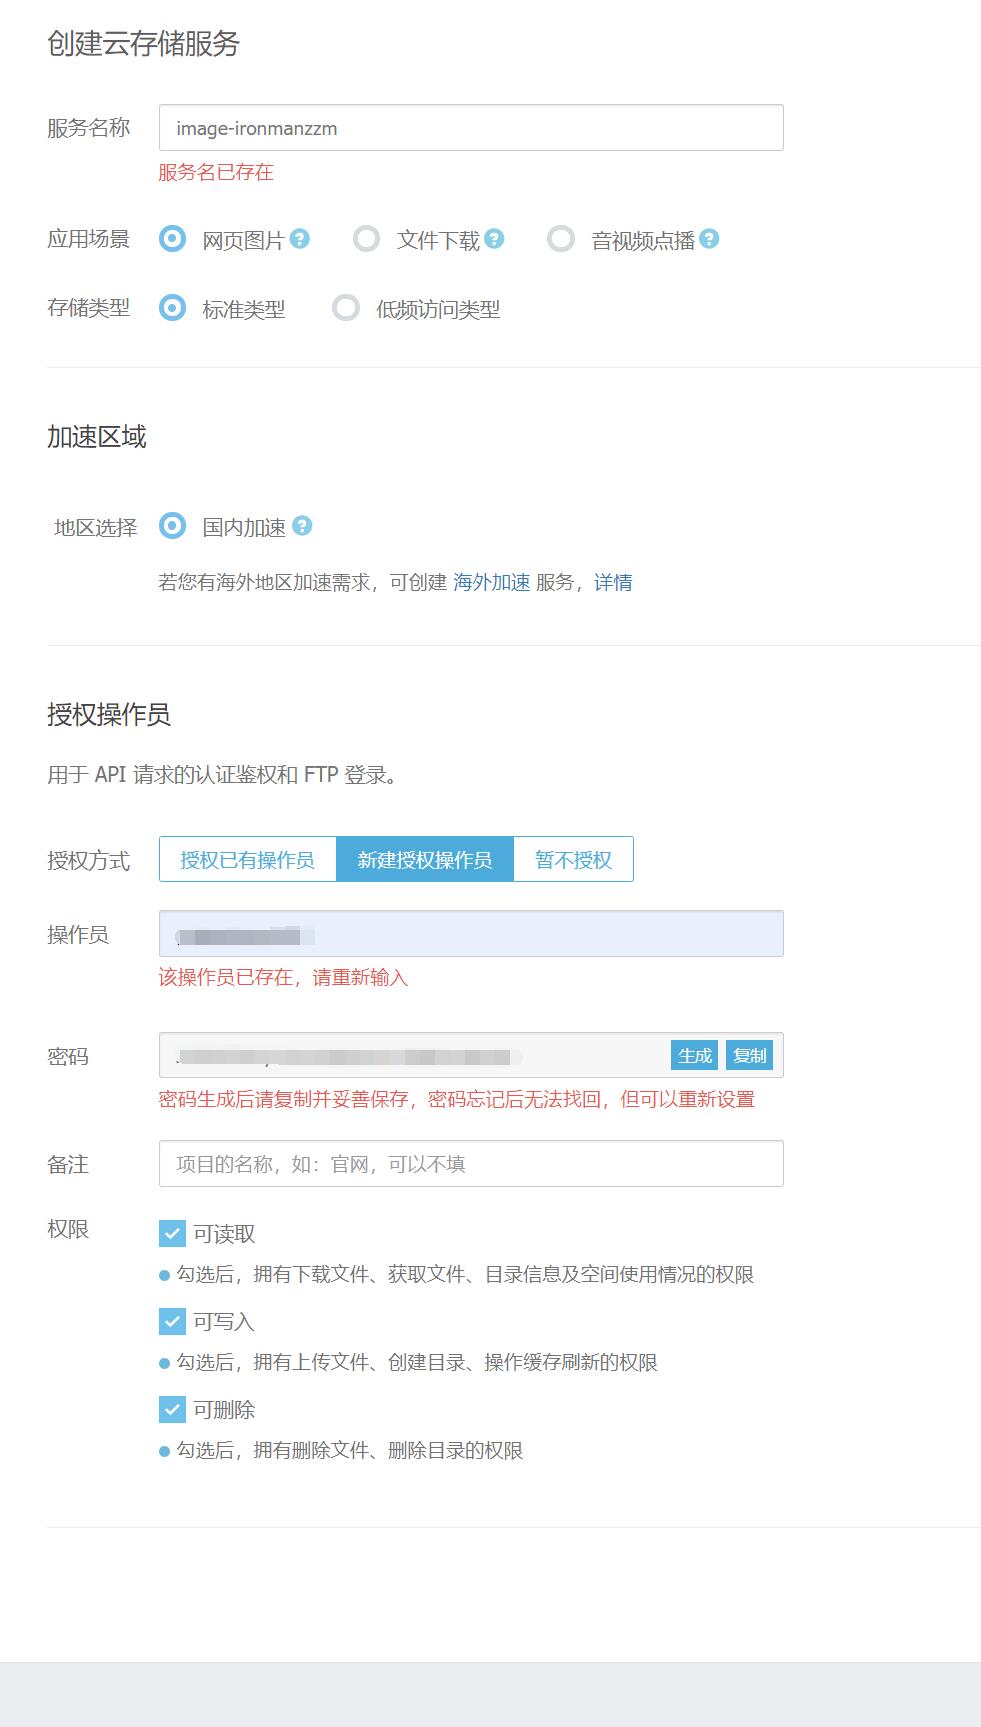Disable the 可删除 permission checkbox
Image resolution: width=981 pixels, height=1727 pixels.
pyautogui.click(x=173, y=1410)
